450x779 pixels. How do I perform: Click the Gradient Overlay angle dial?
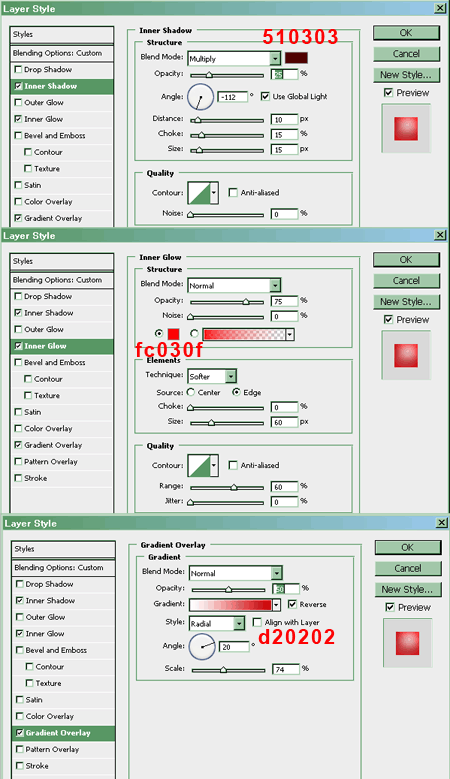[x=202, y=646]
